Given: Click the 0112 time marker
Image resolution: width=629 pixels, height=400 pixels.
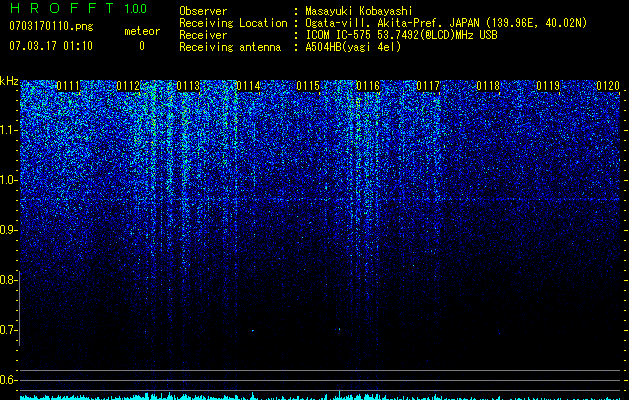Looking at the screenshot, I should (x=128, y=86).
